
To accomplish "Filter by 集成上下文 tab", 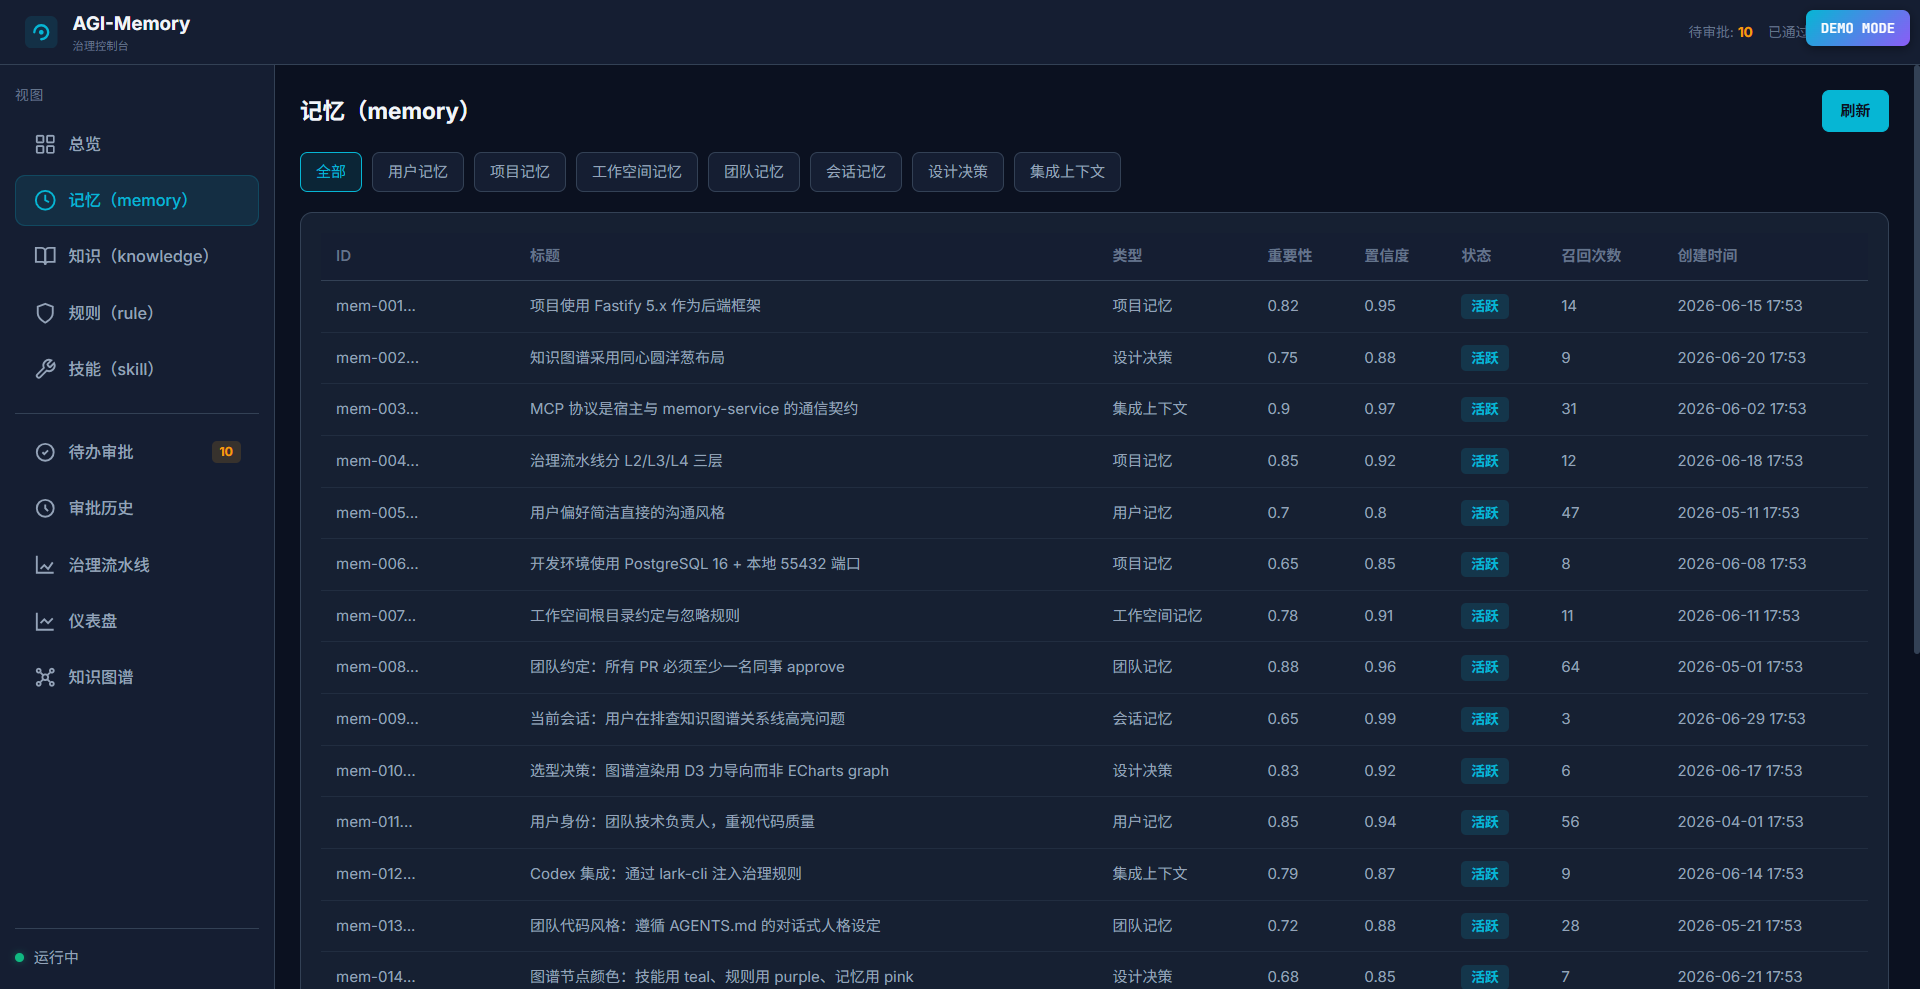I will coord(1067,172).
